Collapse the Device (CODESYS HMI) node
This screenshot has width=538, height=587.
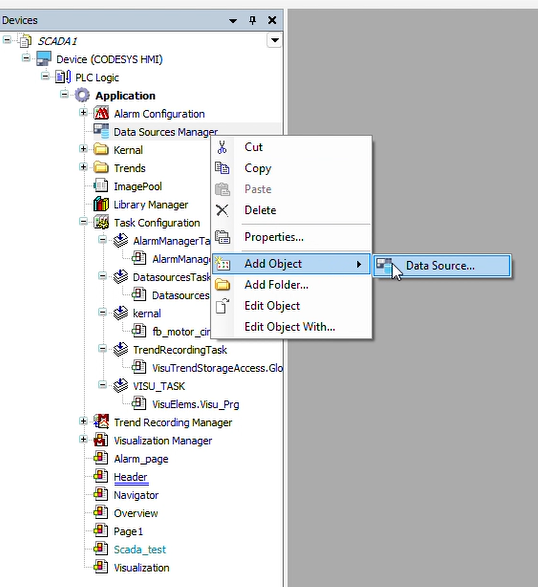click(26, 58)
